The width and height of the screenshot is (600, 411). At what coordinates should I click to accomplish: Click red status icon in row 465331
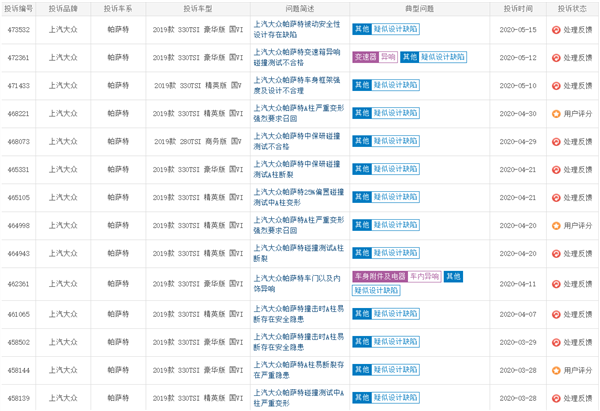point(556,170)
